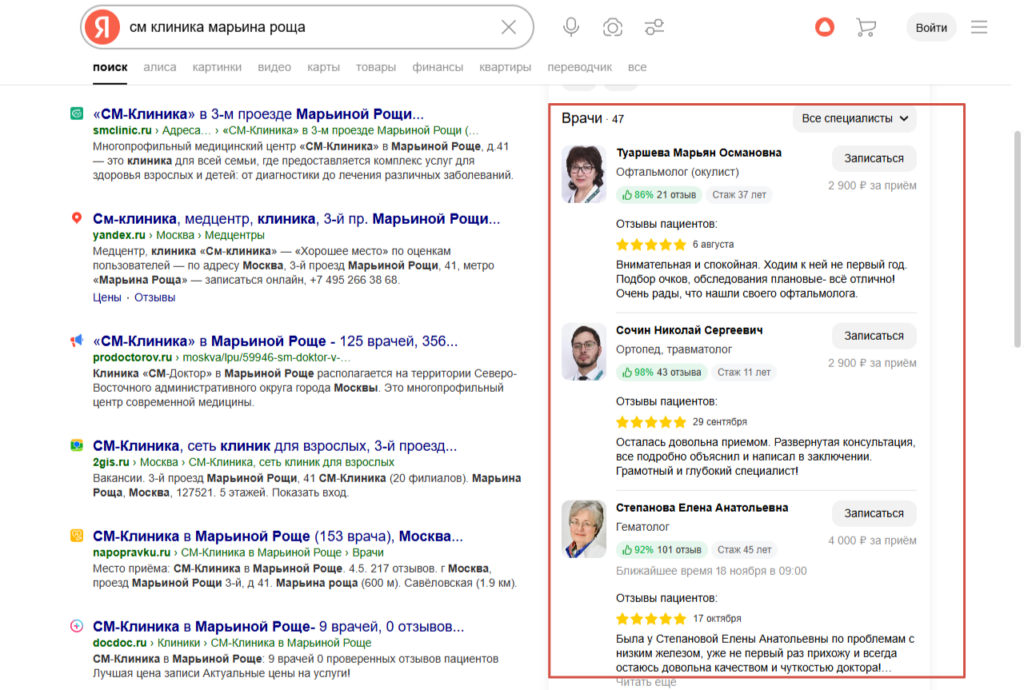Switch to the переводчик tab

[579, 67]
